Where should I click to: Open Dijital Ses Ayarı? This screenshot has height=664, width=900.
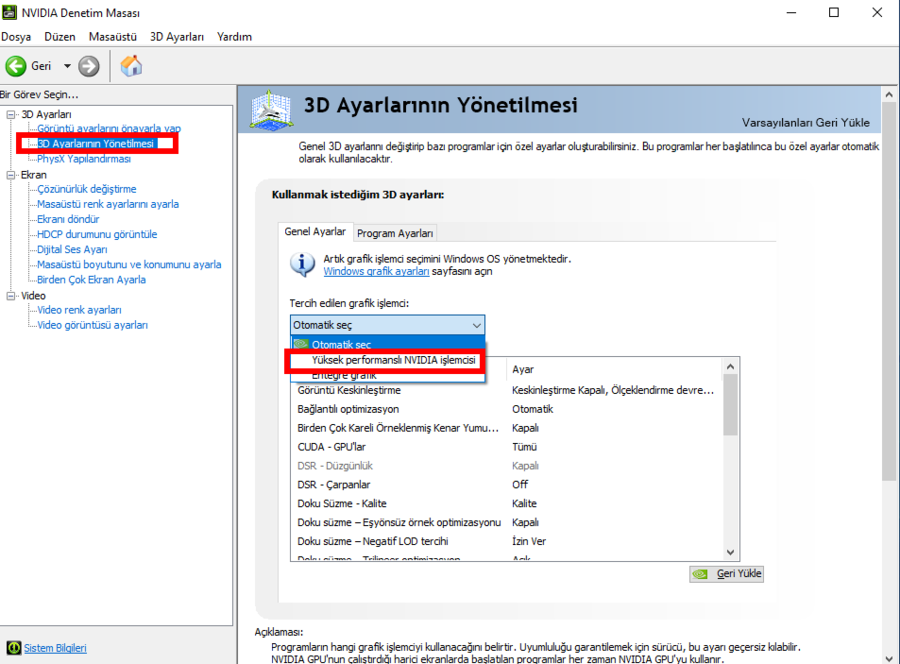click(72, 250)
